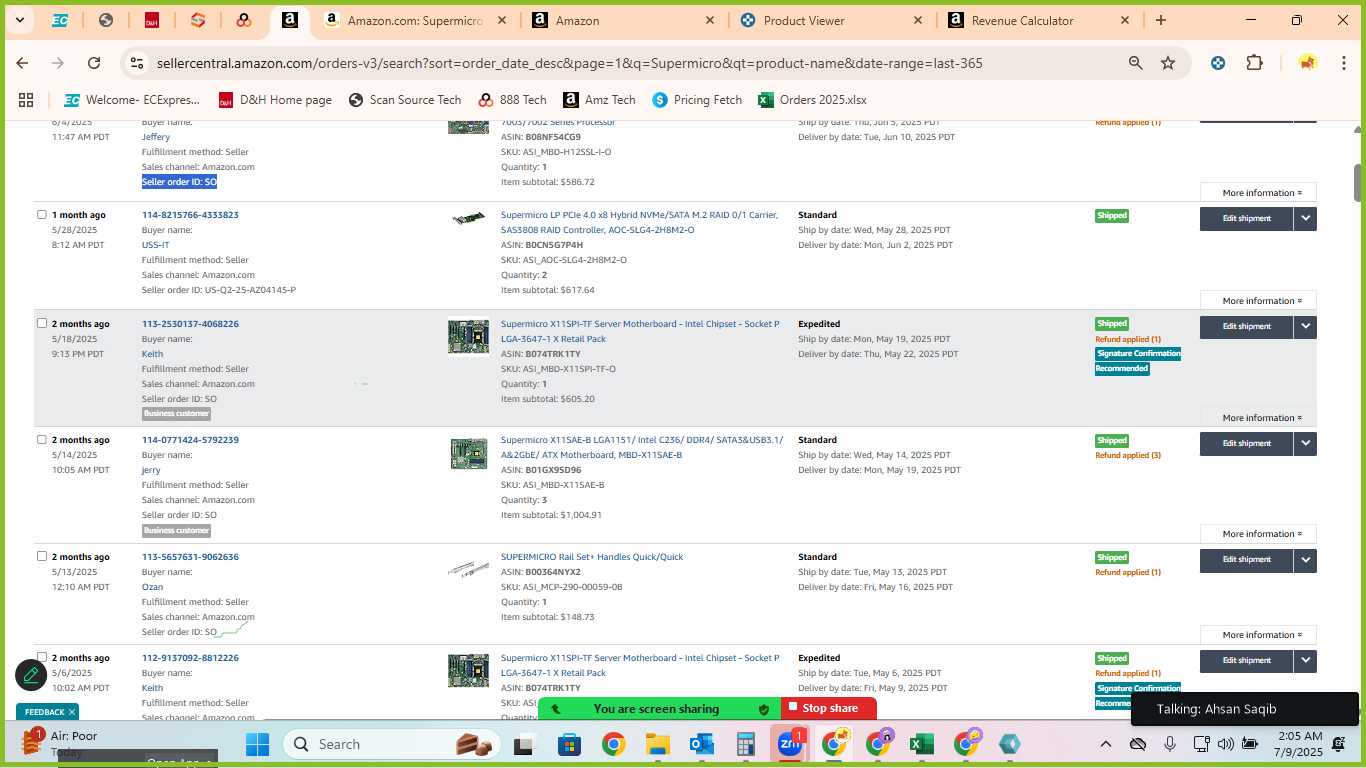Open the D&H Home page bookmark

click(275, 100)
